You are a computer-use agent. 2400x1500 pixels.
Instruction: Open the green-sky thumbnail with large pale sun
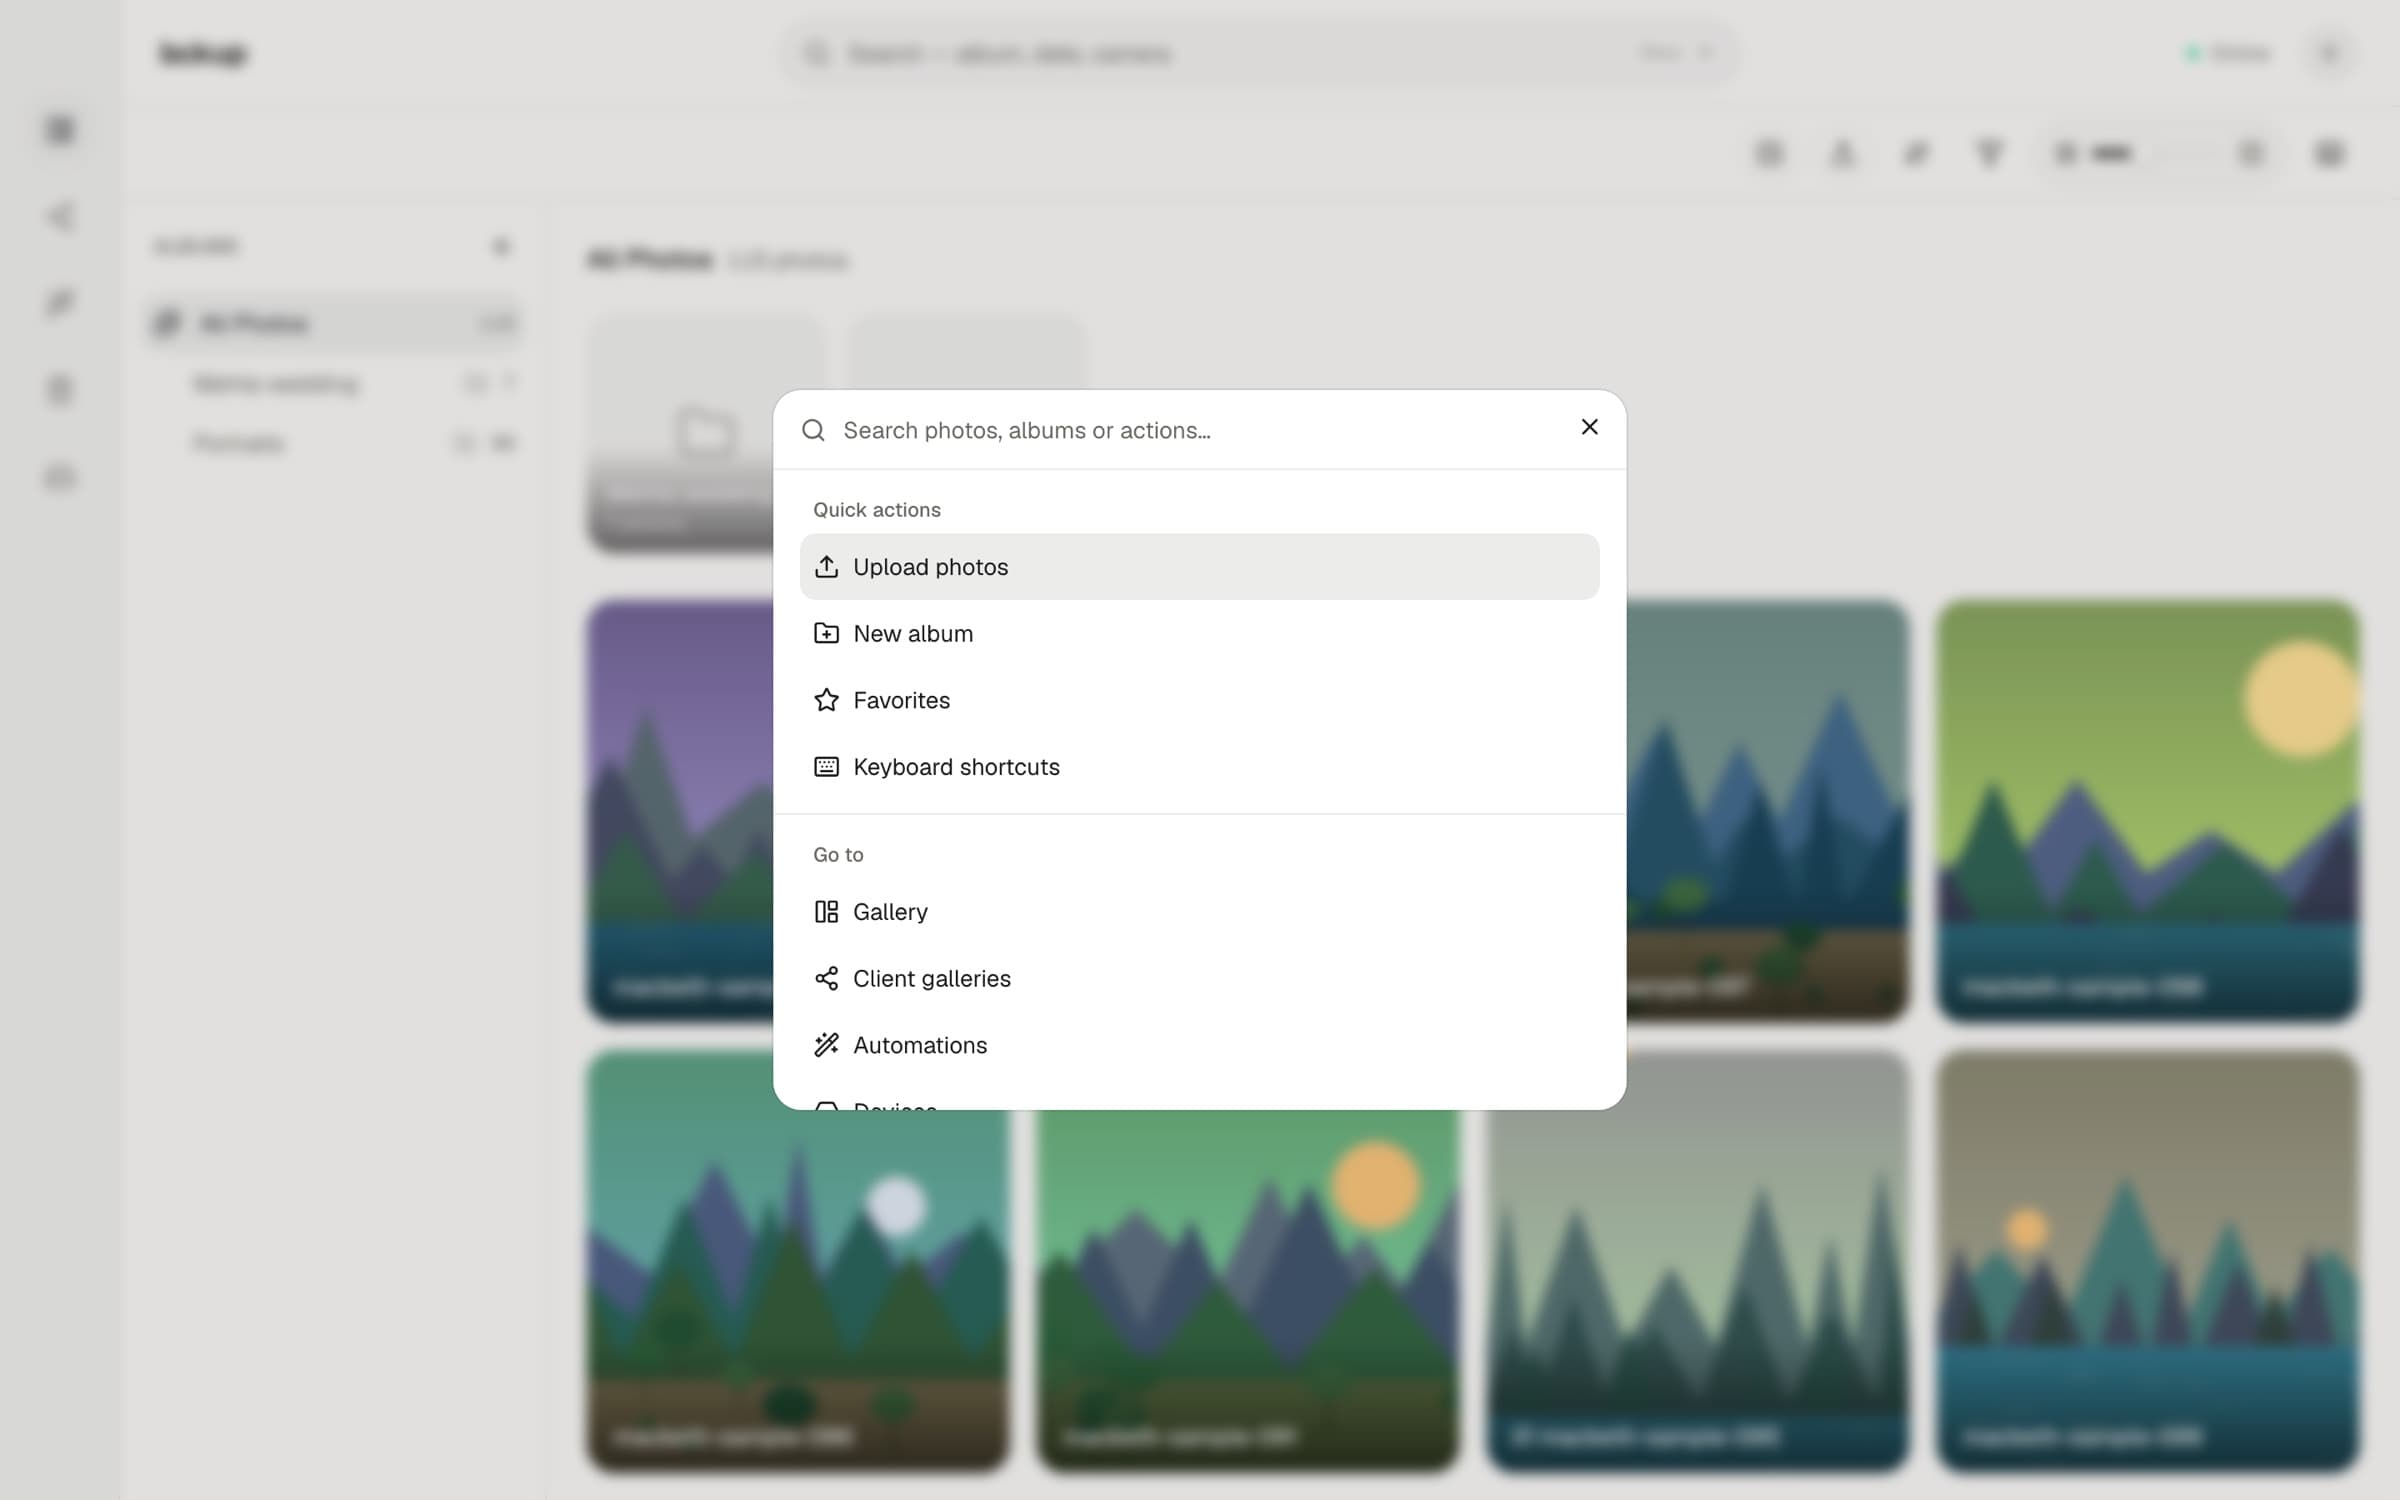tap(2148, 810)
